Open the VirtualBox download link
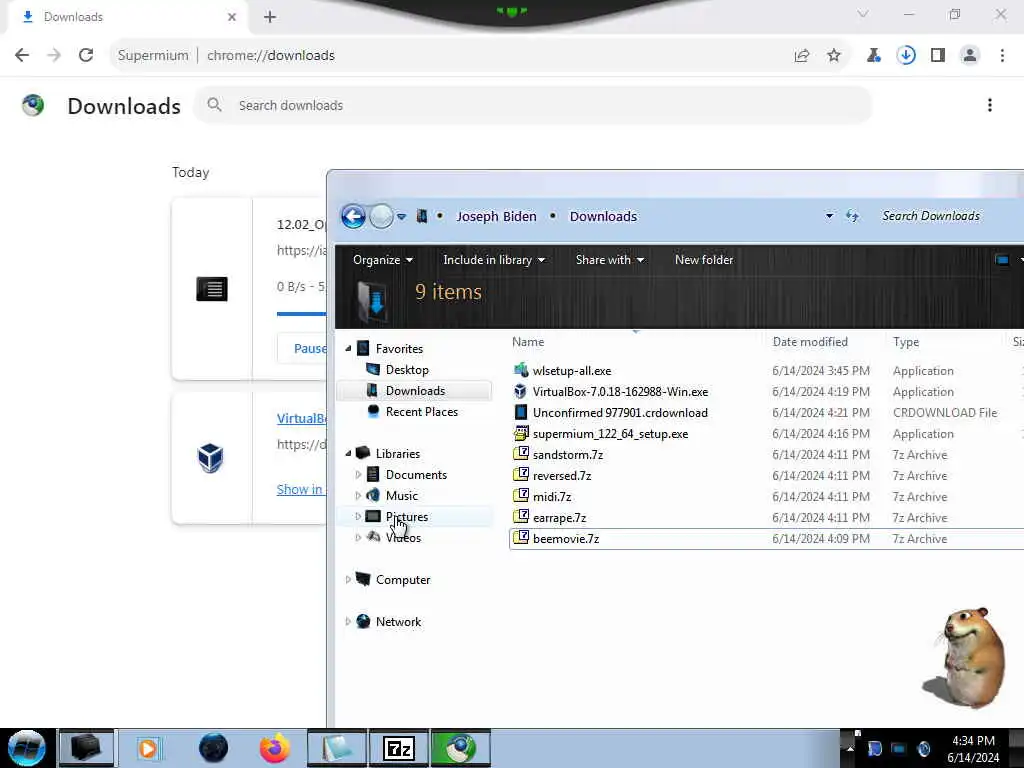 click(301, 419)
